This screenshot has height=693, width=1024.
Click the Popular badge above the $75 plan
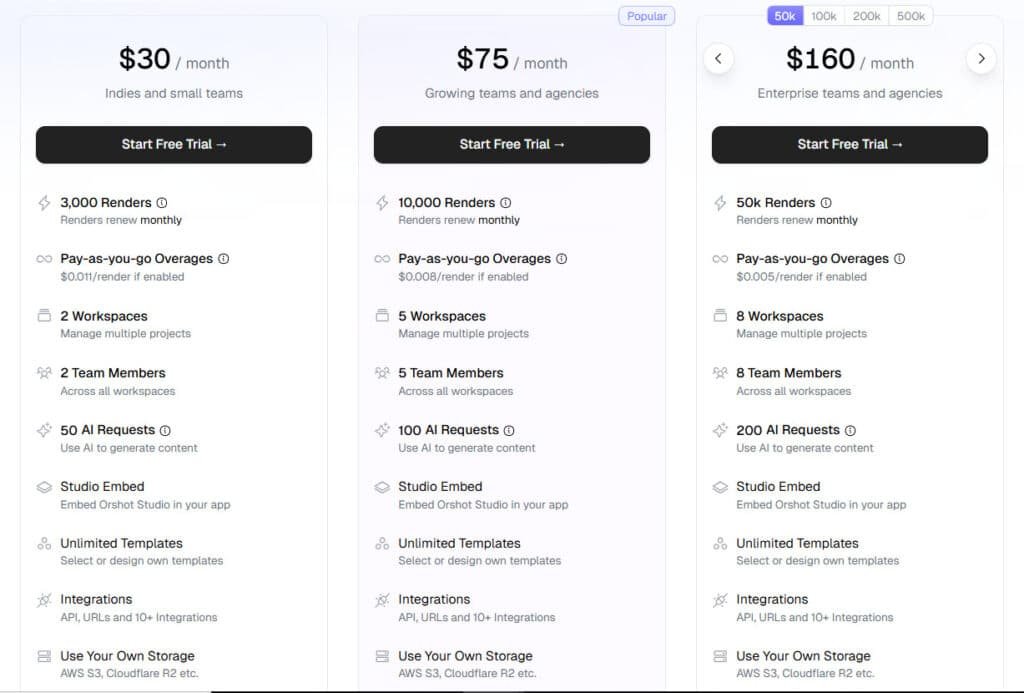[x=646, y=15]
